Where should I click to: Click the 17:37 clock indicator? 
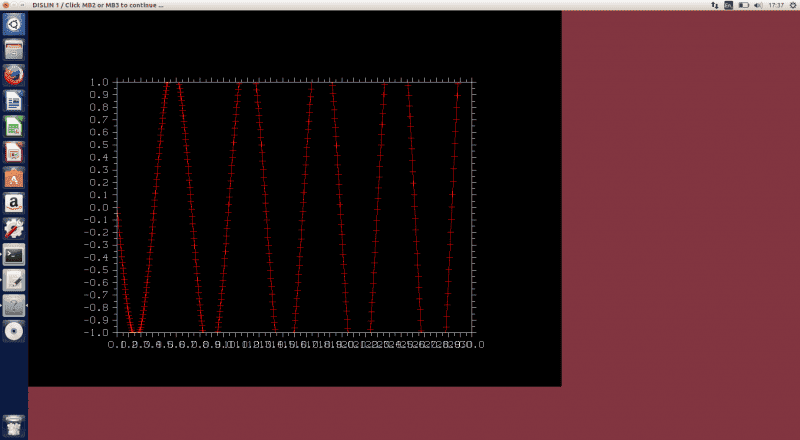775,5
